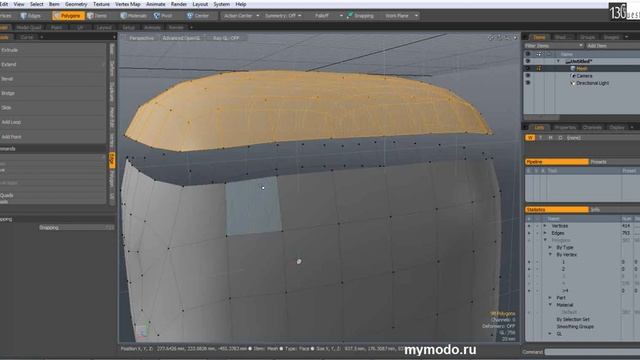Select Edges selection mode icon
The width and height of the screenshot is (640, 360).
point(24,16)
